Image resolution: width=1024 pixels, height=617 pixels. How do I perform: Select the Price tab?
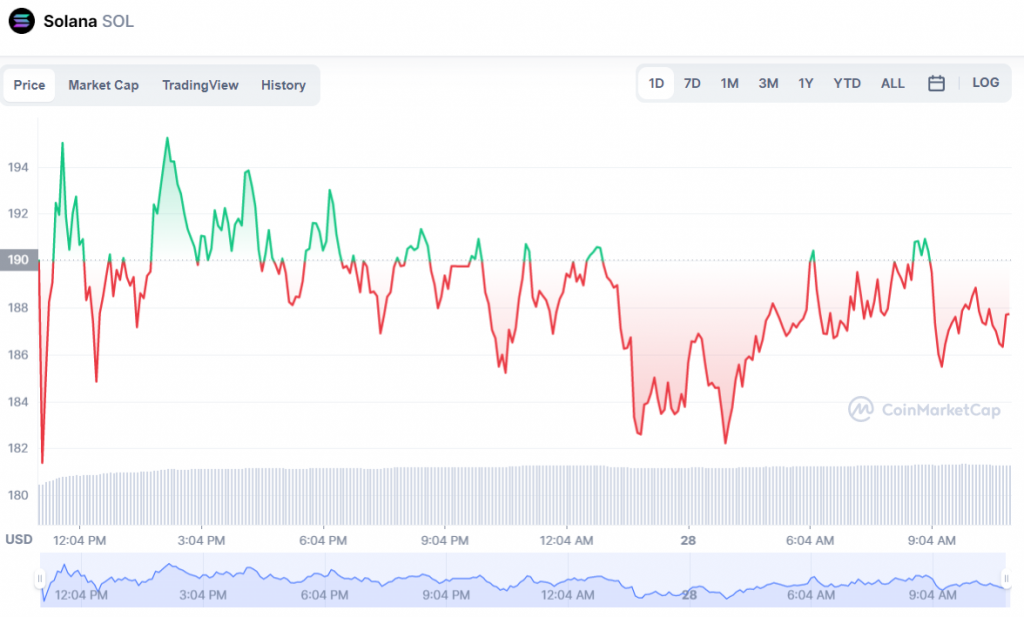tap(29, 85)
